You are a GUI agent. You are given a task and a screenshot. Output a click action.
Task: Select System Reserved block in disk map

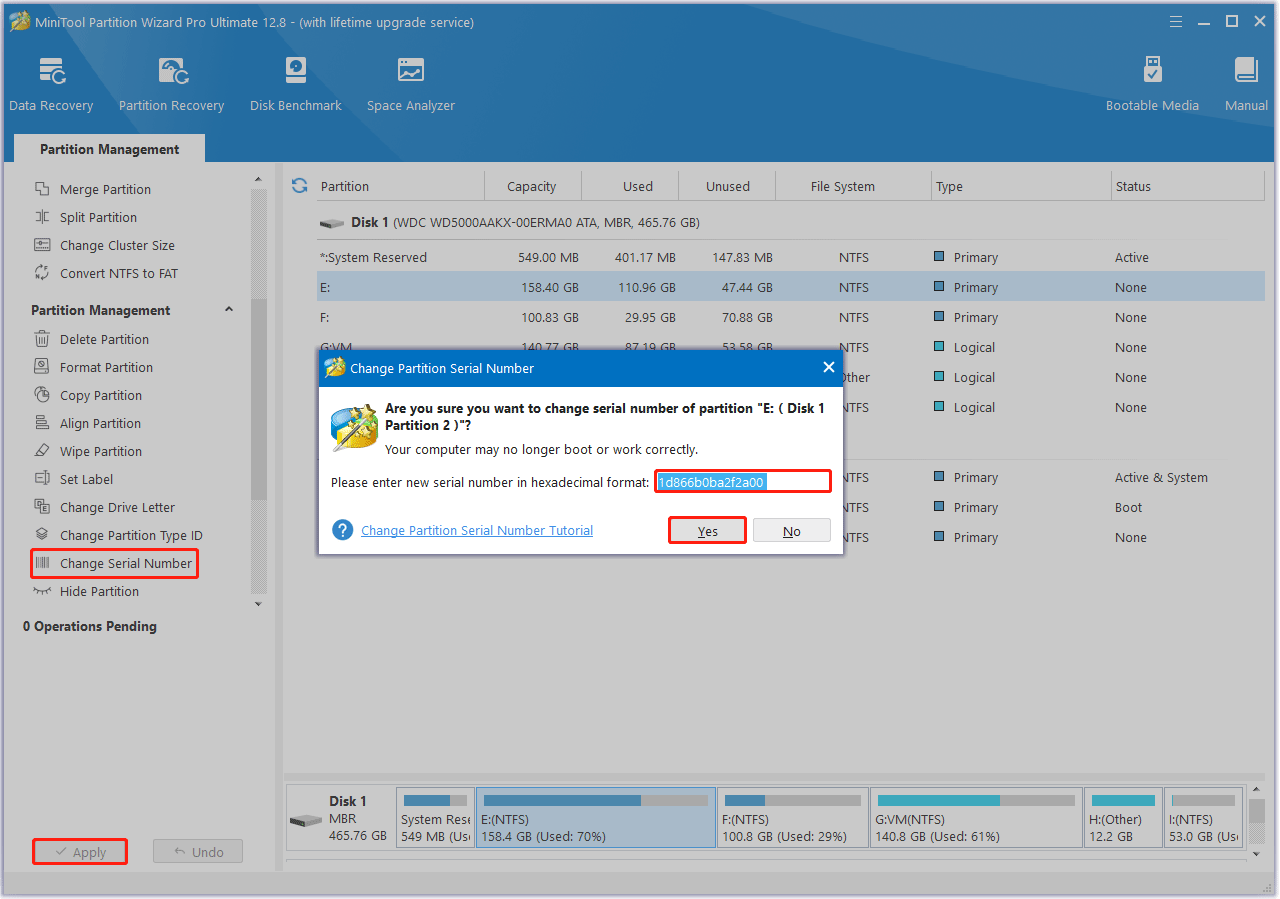point(435,818)
